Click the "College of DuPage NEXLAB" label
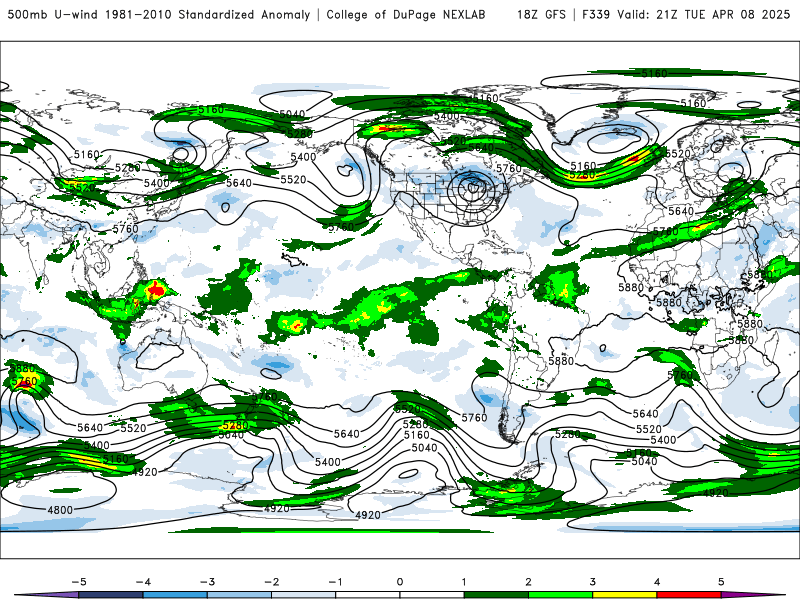The image size is (800, 600). pos(406,15)
